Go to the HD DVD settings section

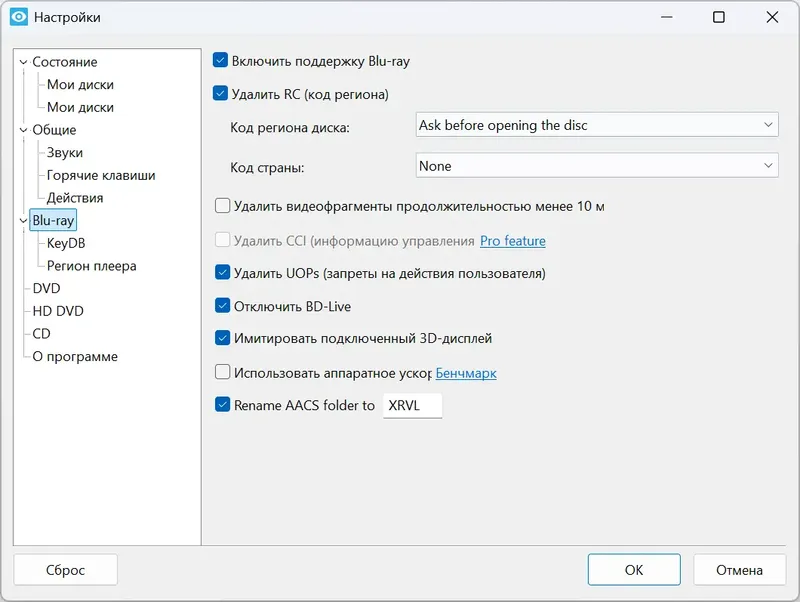coord(58,311)
